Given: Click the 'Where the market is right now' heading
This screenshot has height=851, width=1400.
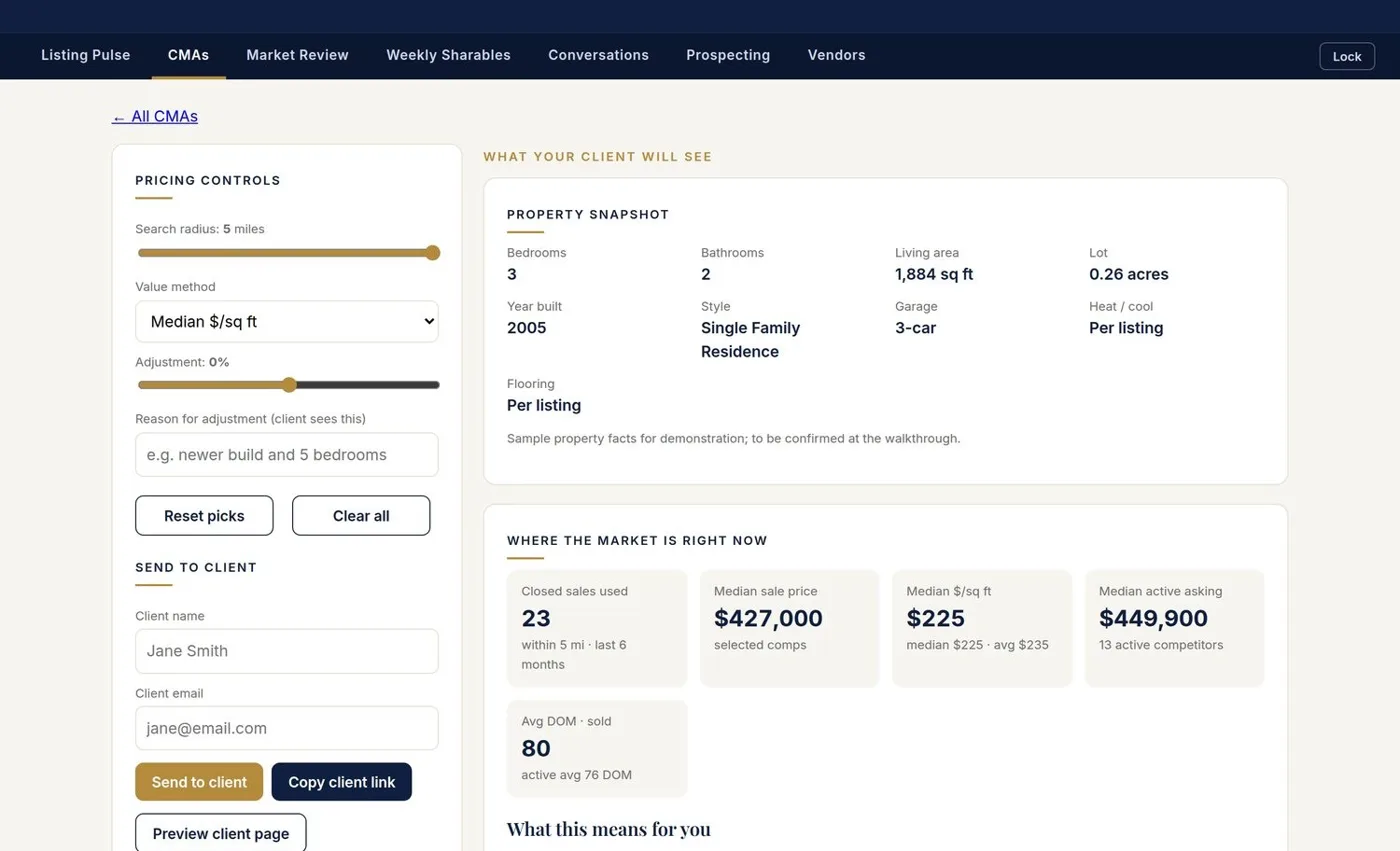Looking at the screenshot, I should [x=637, y=541].
